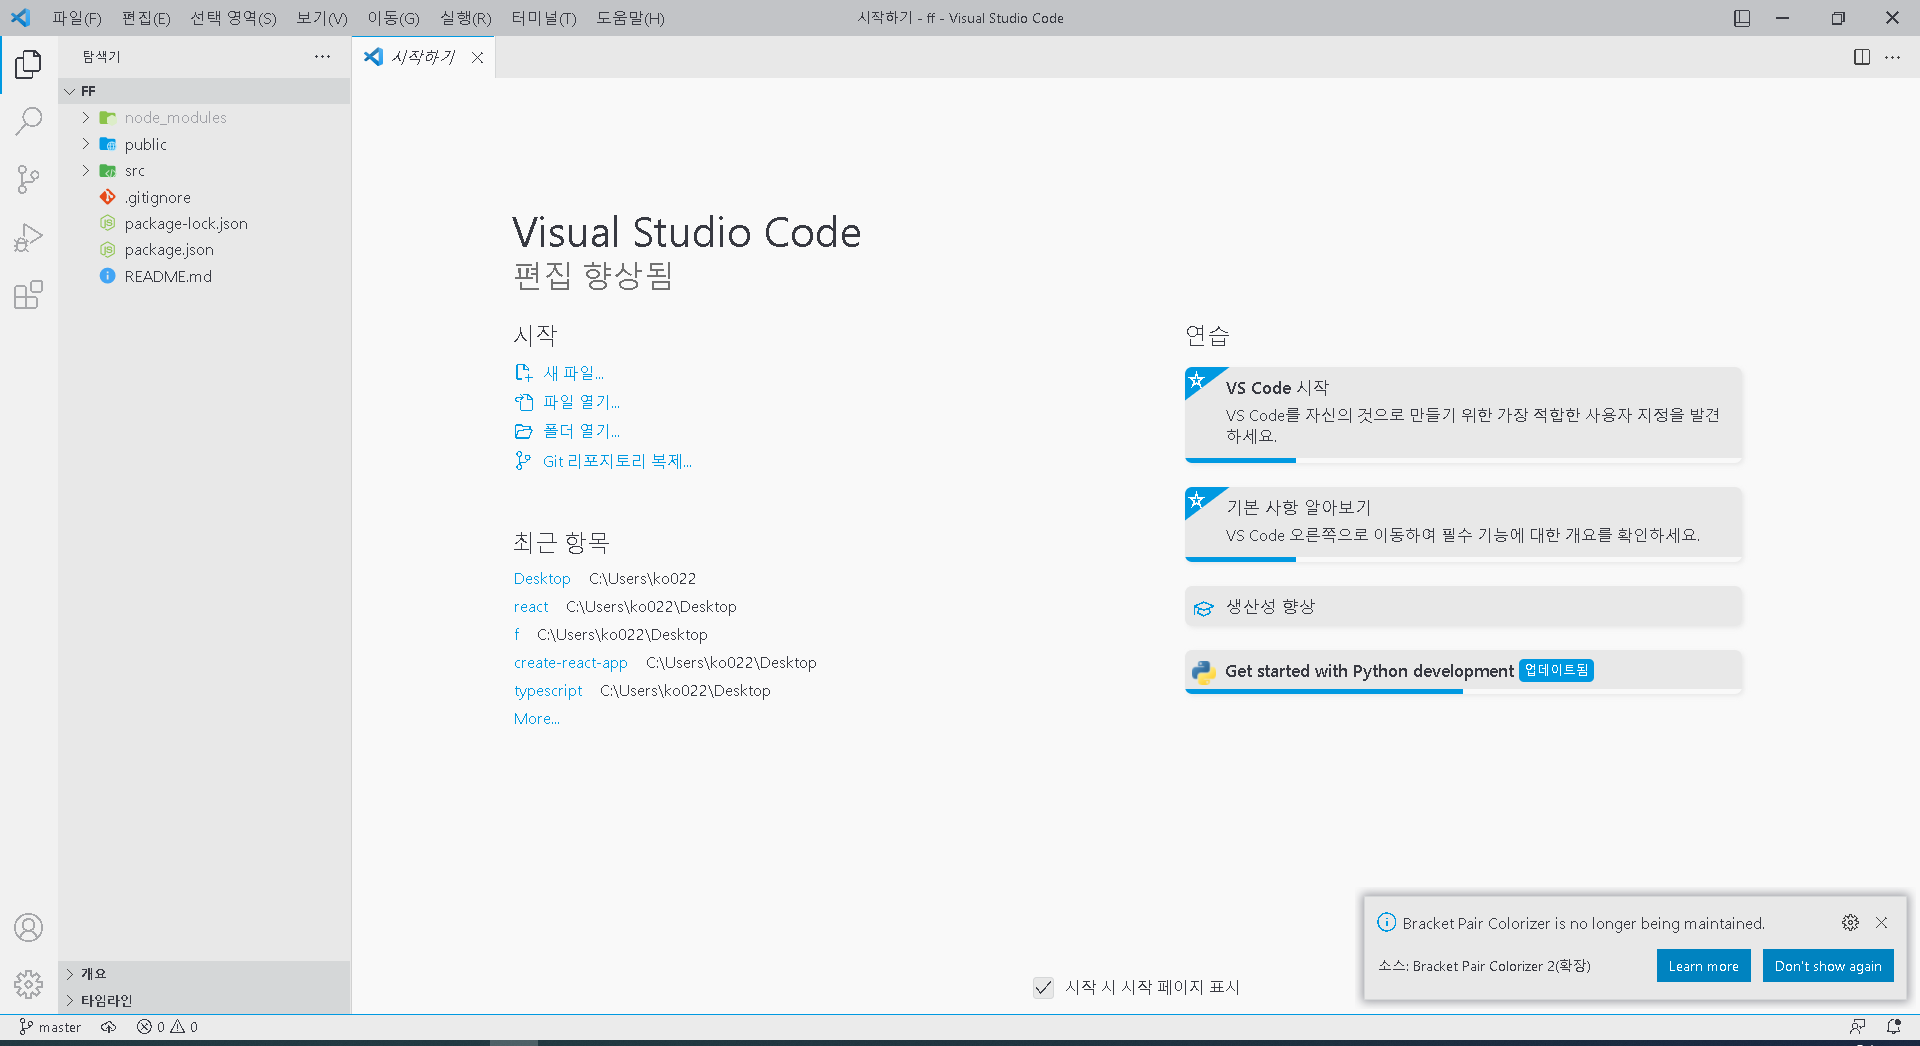This screenshot has height=1046, width=1920.
Task: Click the feedback icon in status bar
Action: point(1857,1027)
